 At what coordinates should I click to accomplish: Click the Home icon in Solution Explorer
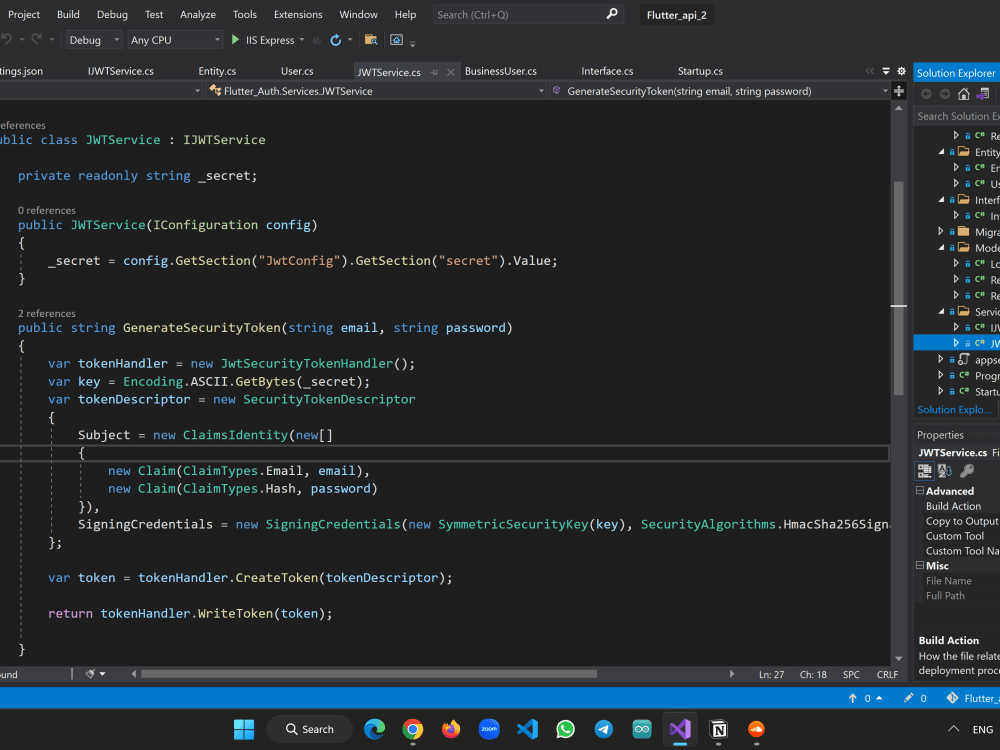click(x=964, y=93)
